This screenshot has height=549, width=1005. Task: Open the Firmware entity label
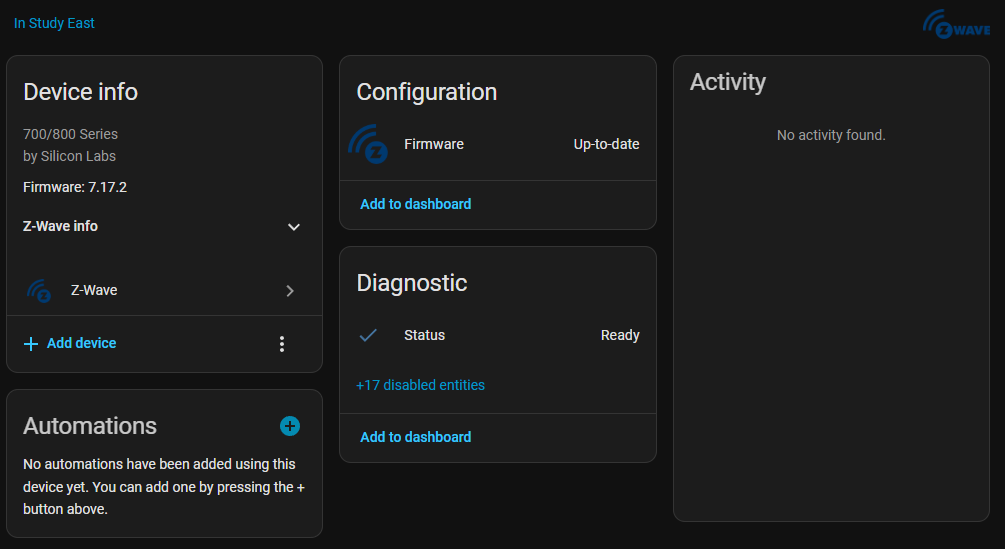(434, 144)
